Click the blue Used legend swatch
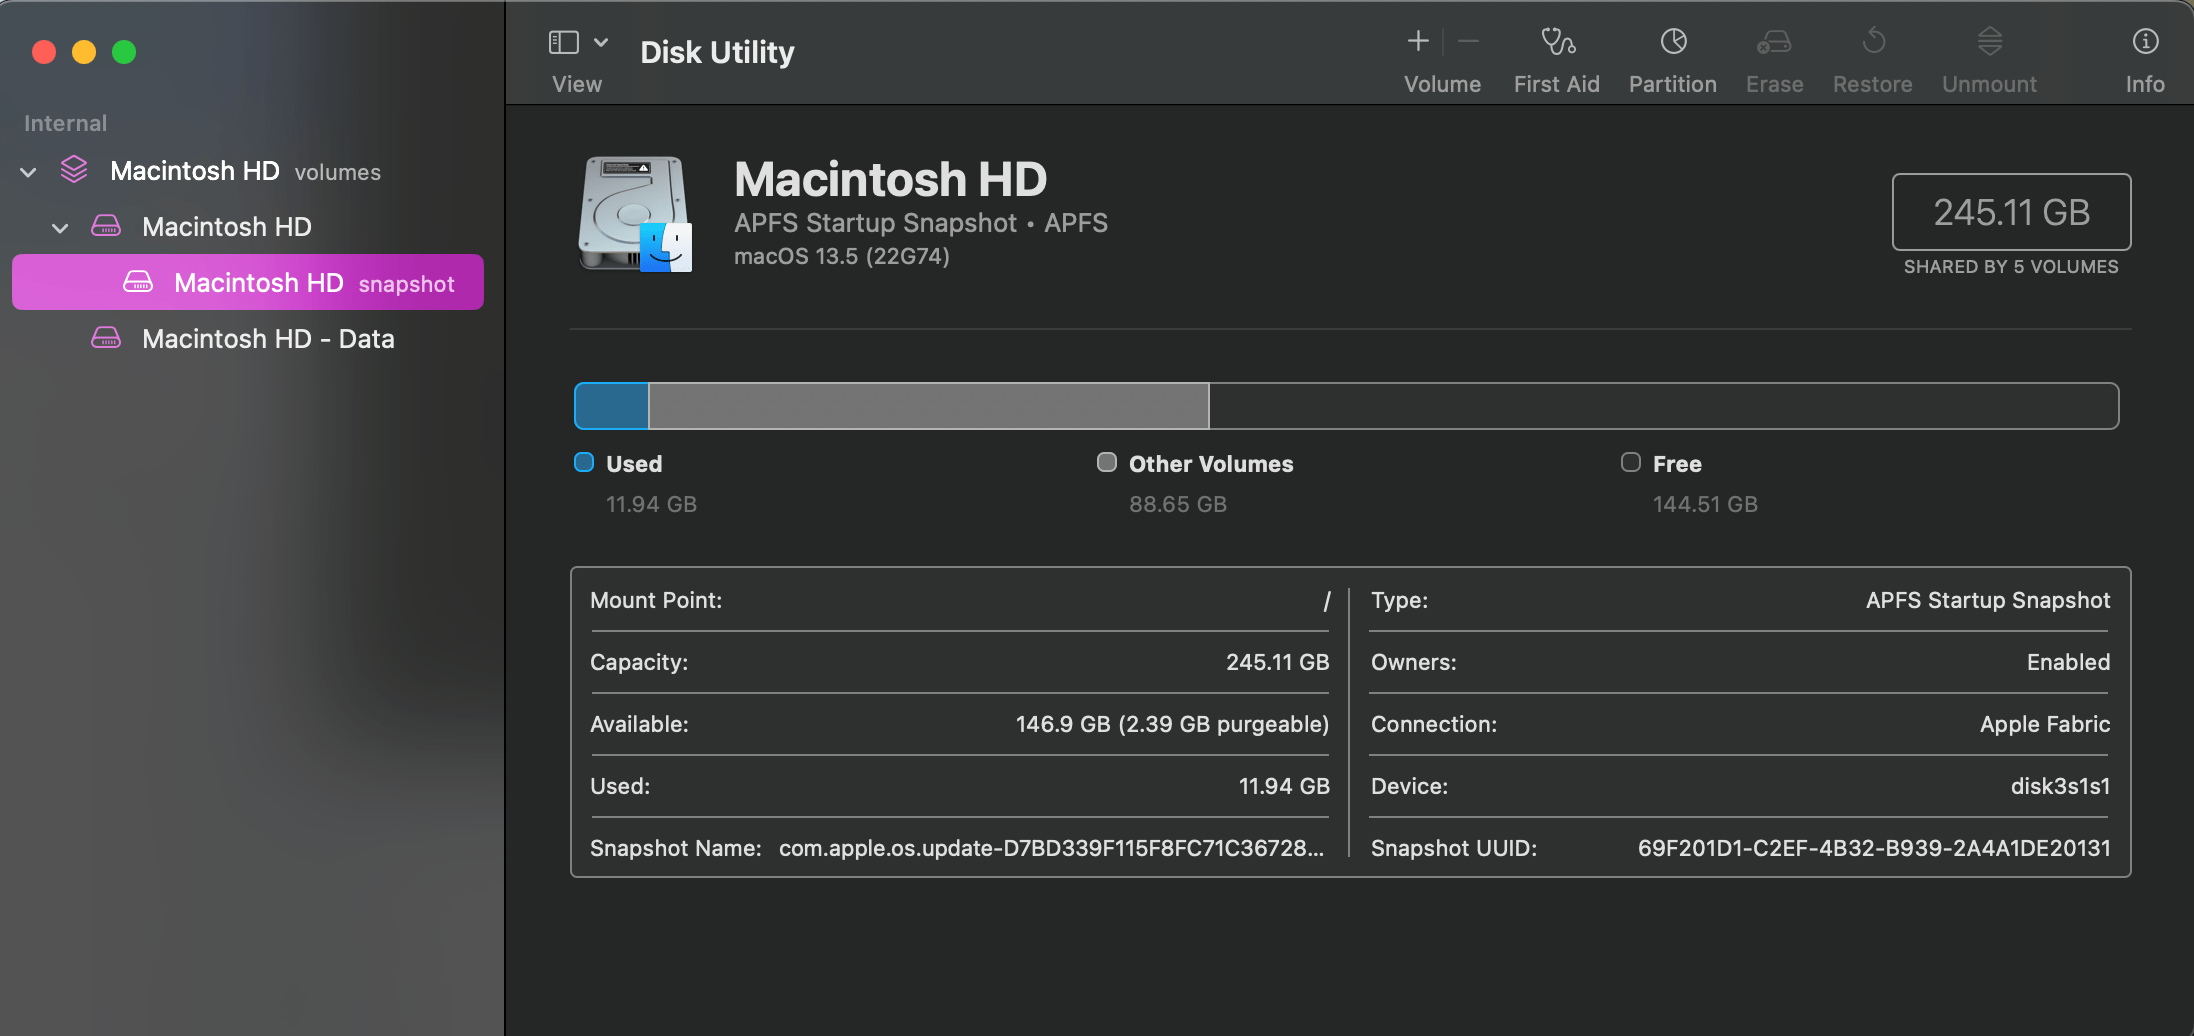Screen dimensions: 2194x1036 click(x=584, y=462)
